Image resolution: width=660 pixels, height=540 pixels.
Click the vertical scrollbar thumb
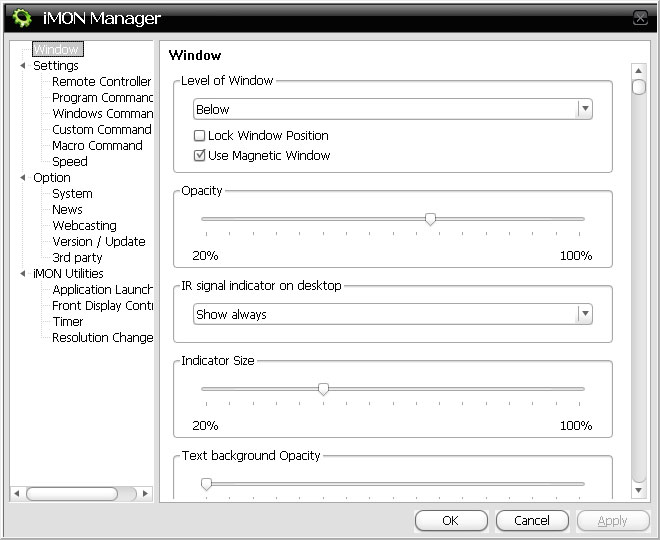pos(639,87)
